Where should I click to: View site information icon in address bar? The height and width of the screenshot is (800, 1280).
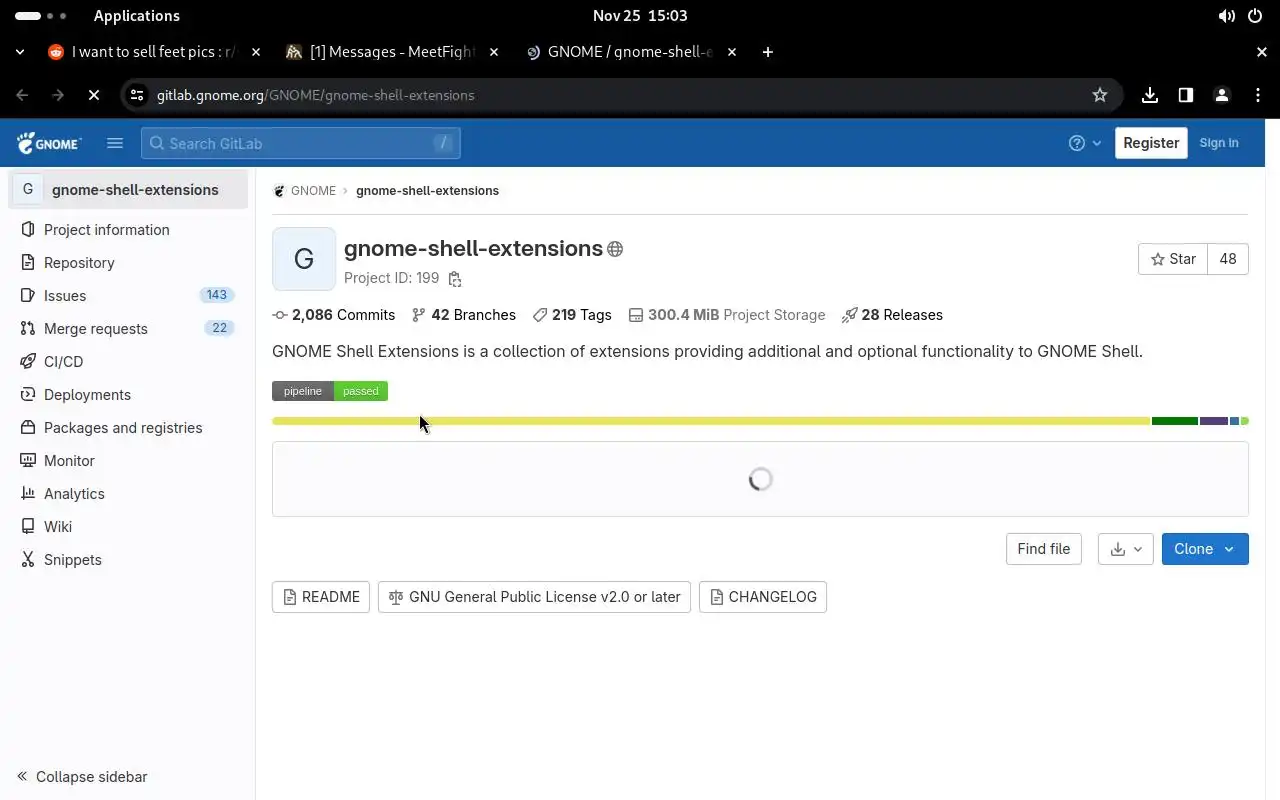(x=136, y=95)
